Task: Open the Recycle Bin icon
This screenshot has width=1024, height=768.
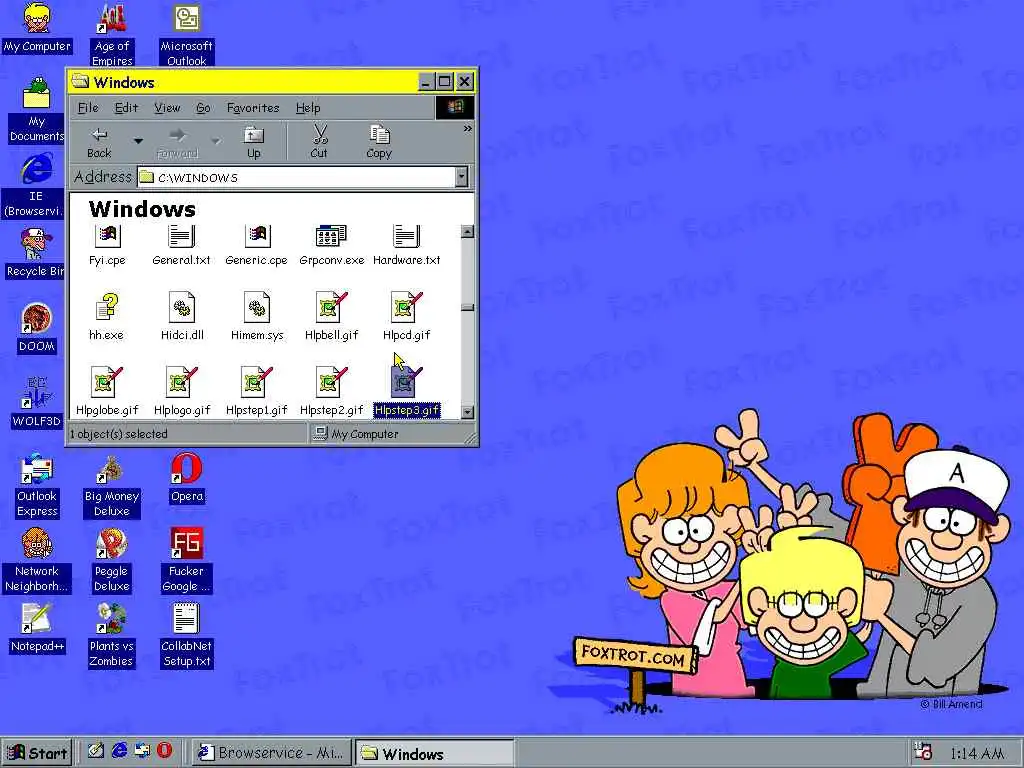Action: 37,253
